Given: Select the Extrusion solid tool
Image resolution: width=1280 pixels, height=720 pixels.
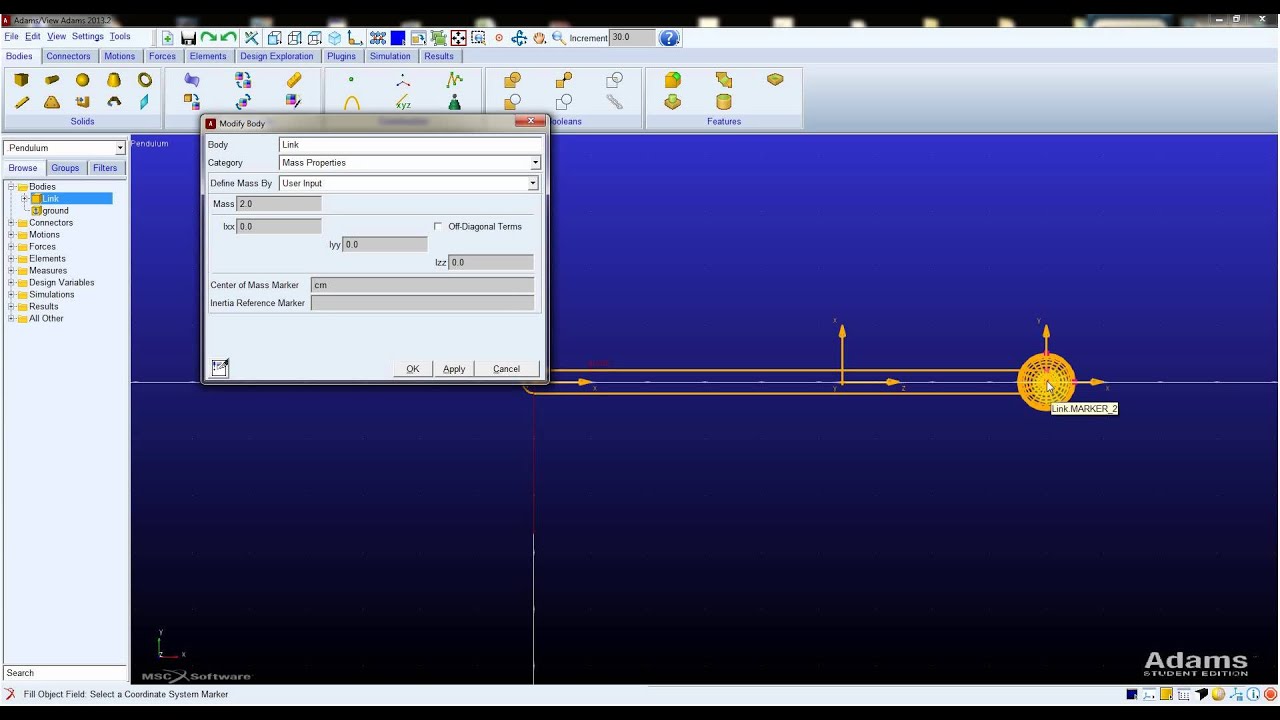Looking at the screenshot, I should coord(83,102).
